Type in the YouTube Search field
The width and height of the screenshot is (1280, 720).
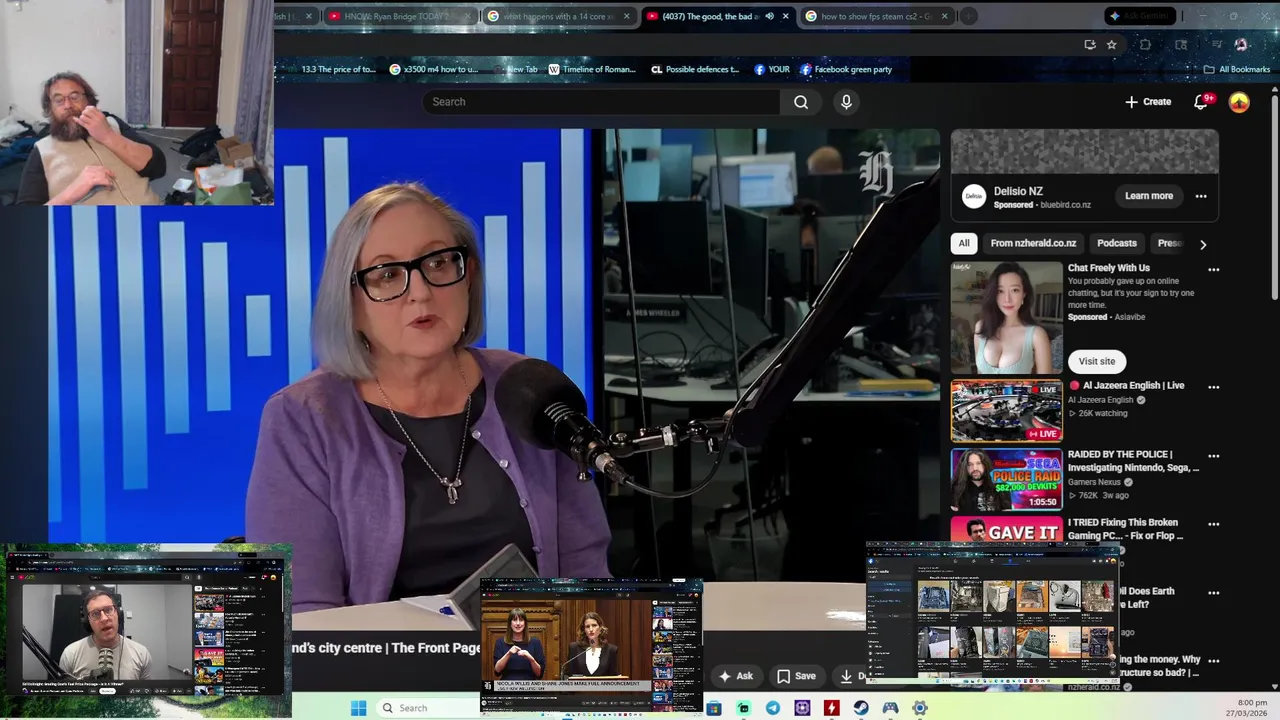tap(602, 102)
